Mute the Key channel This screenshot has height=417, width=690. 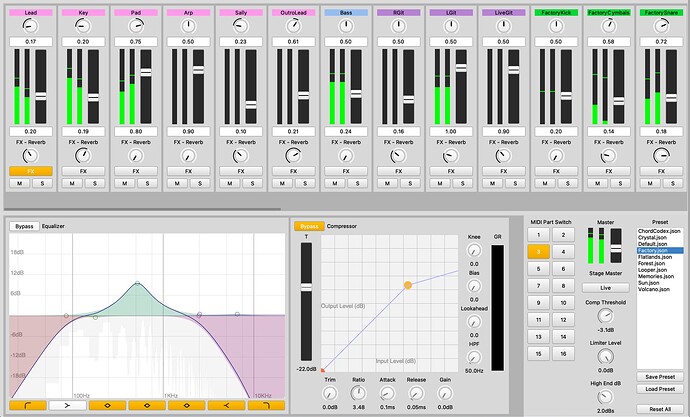[72, 183]
